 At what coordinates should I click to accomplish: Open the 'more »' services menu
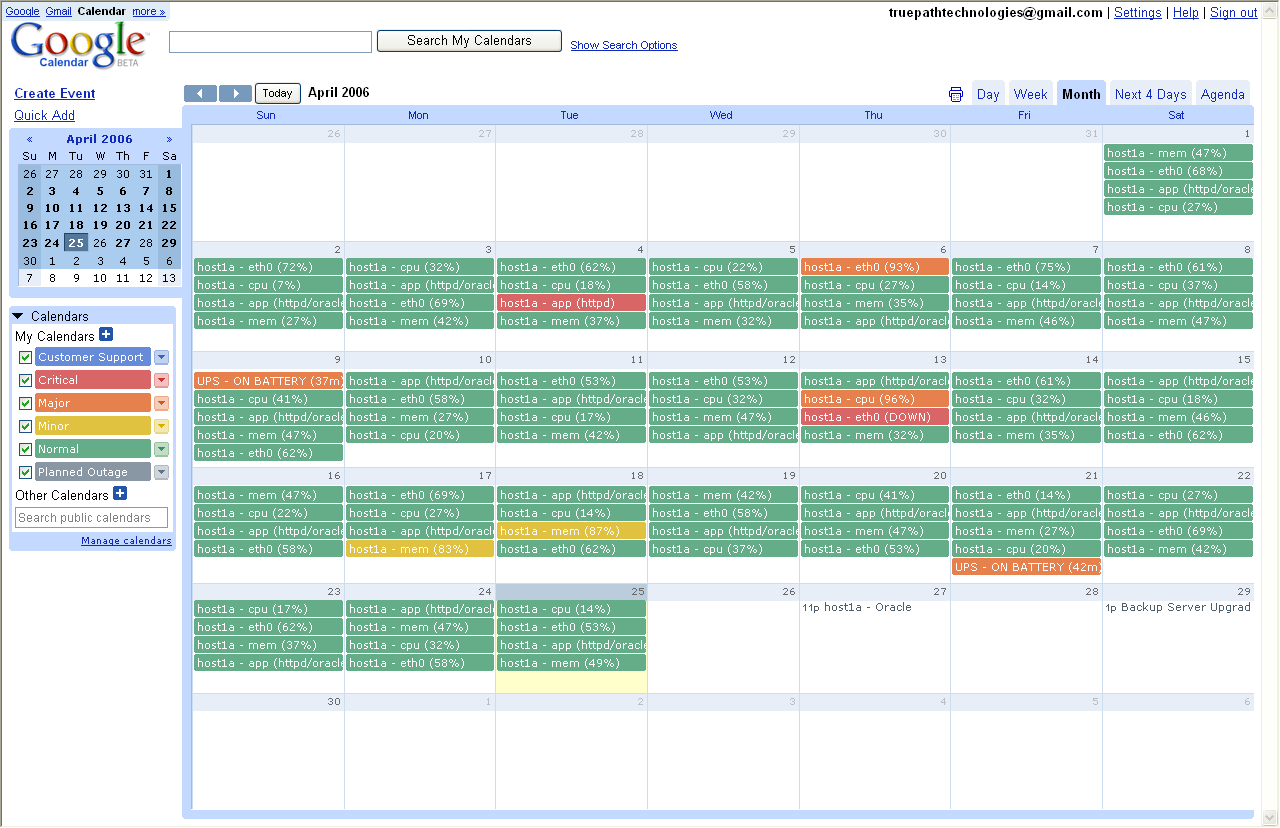(149, 11)
